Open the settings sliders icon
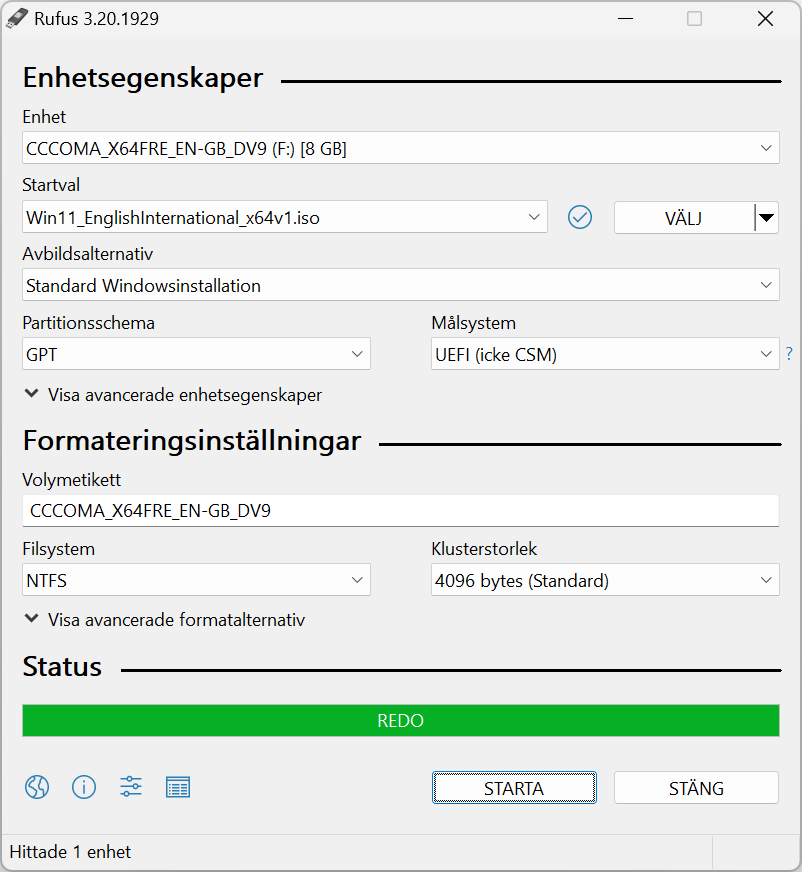802x872 pixels. [x=131, y=787]
